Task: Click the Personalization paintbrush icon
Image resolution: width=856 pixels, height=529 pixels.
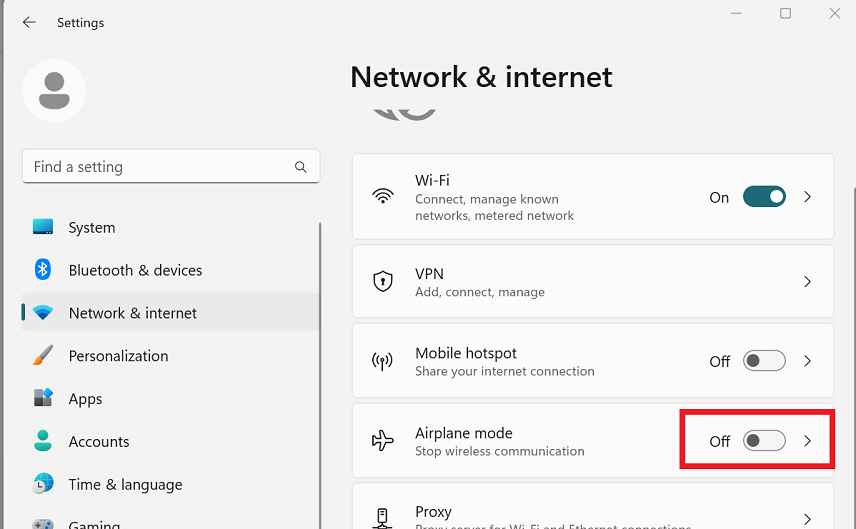Action: point(43,355)
